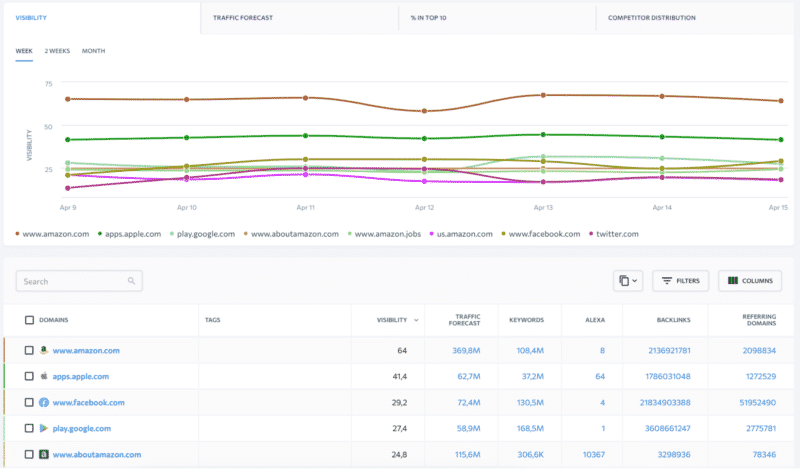
Task: Check the select-all Domains header checkbox
Action: [x=29, y=320]
